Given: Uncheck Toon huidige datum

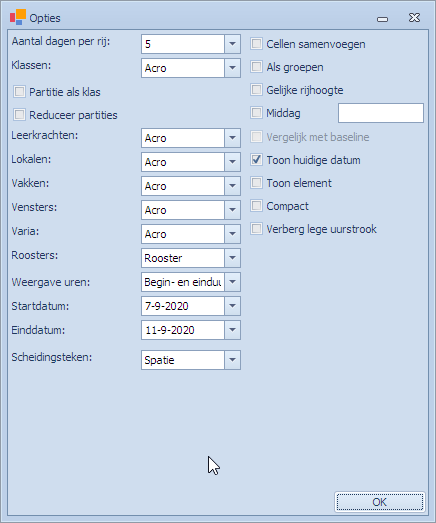Looking at the screenshot, I should tap(256, 160).
